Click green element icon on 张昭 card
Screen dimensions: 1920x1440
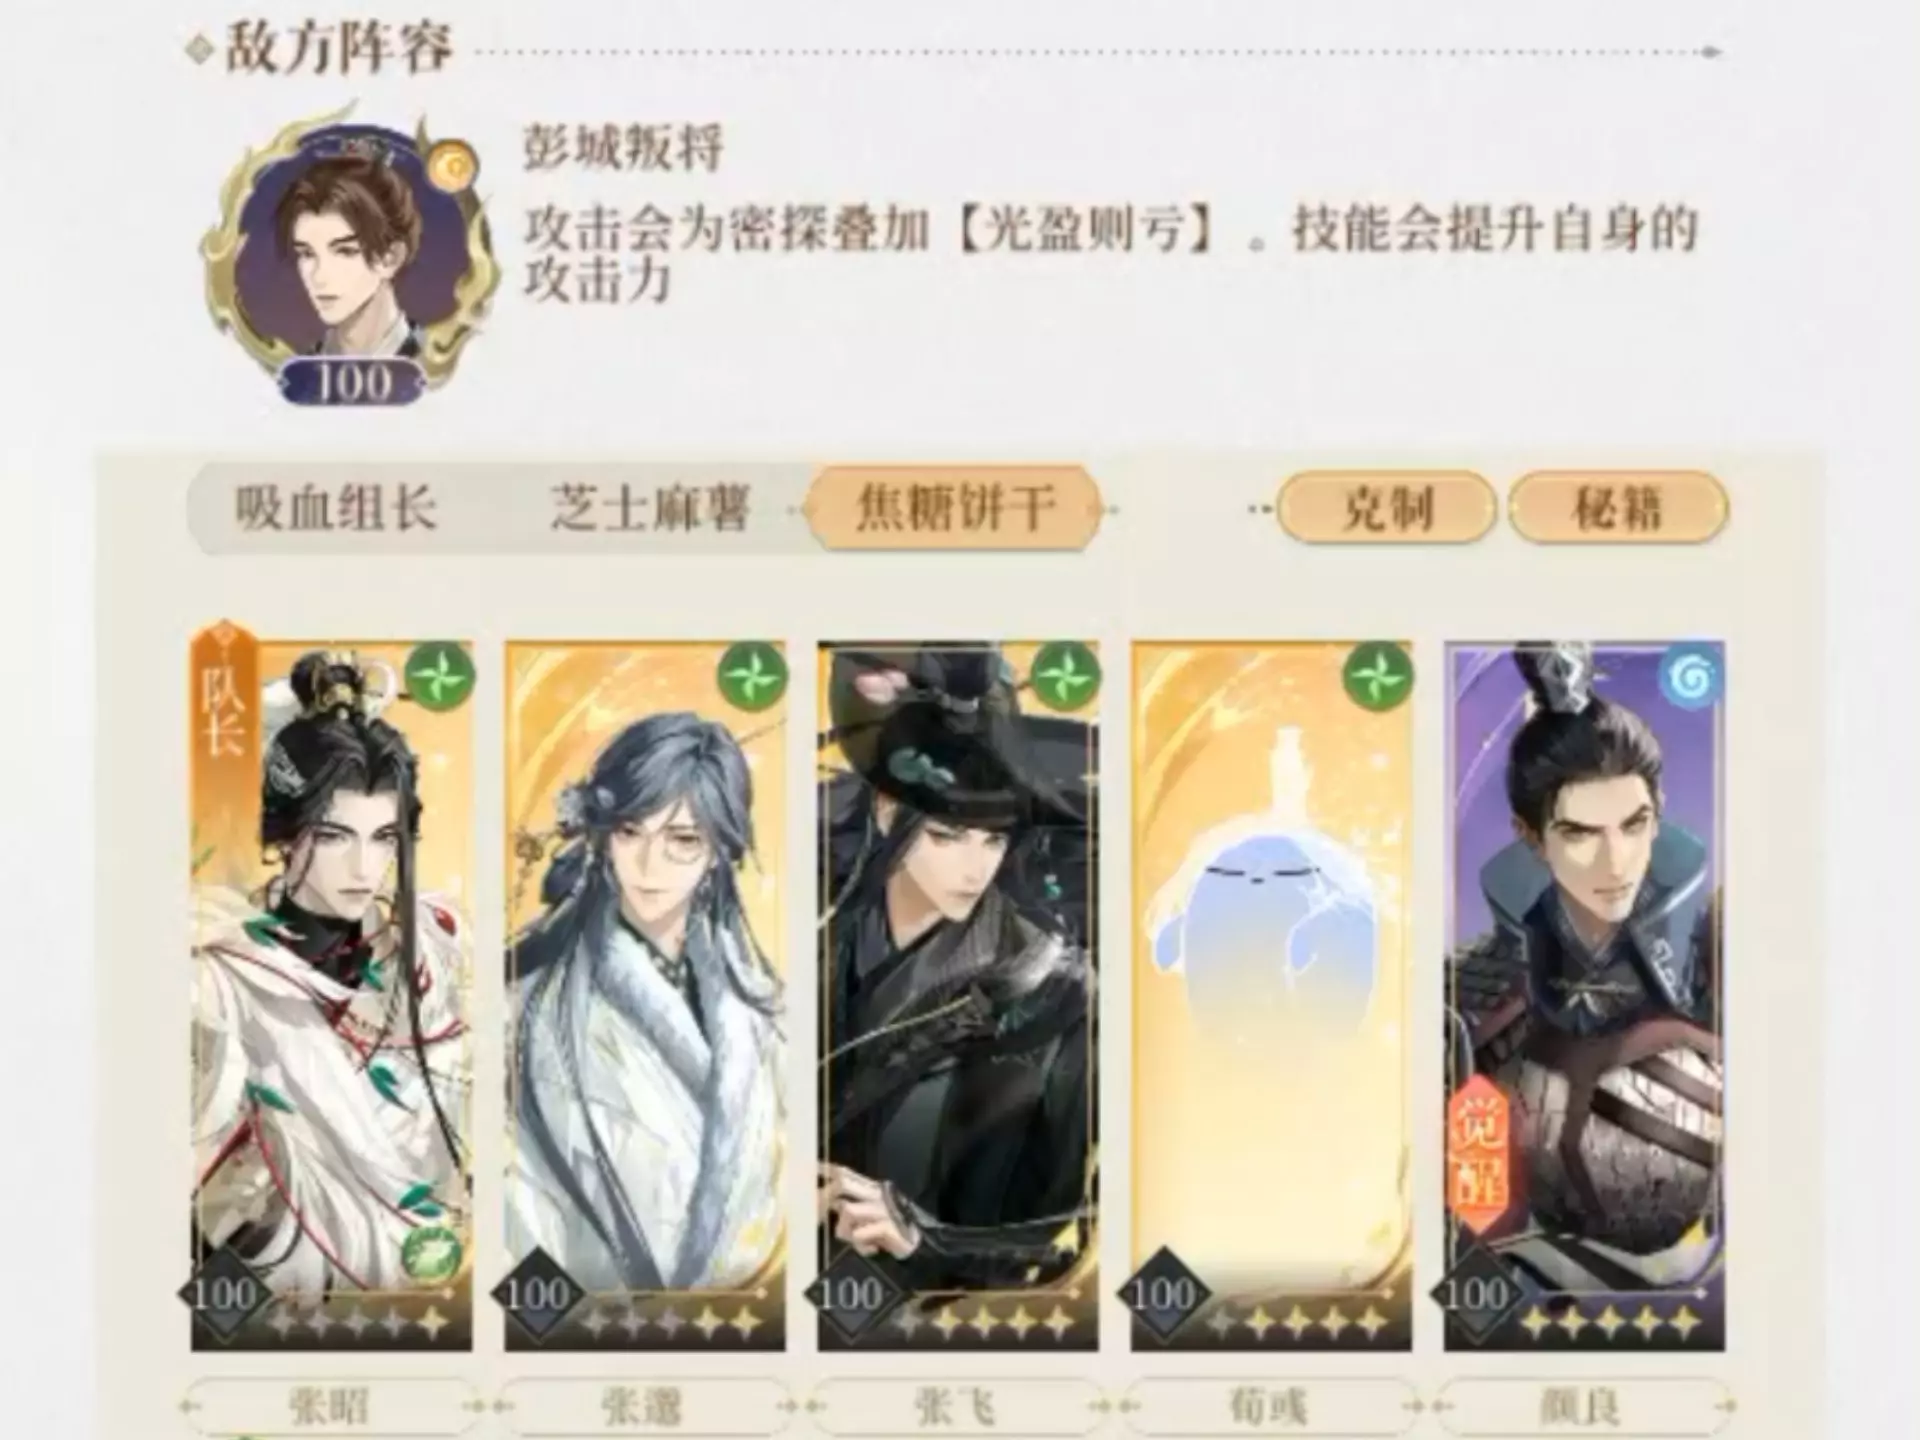(441, 678)
